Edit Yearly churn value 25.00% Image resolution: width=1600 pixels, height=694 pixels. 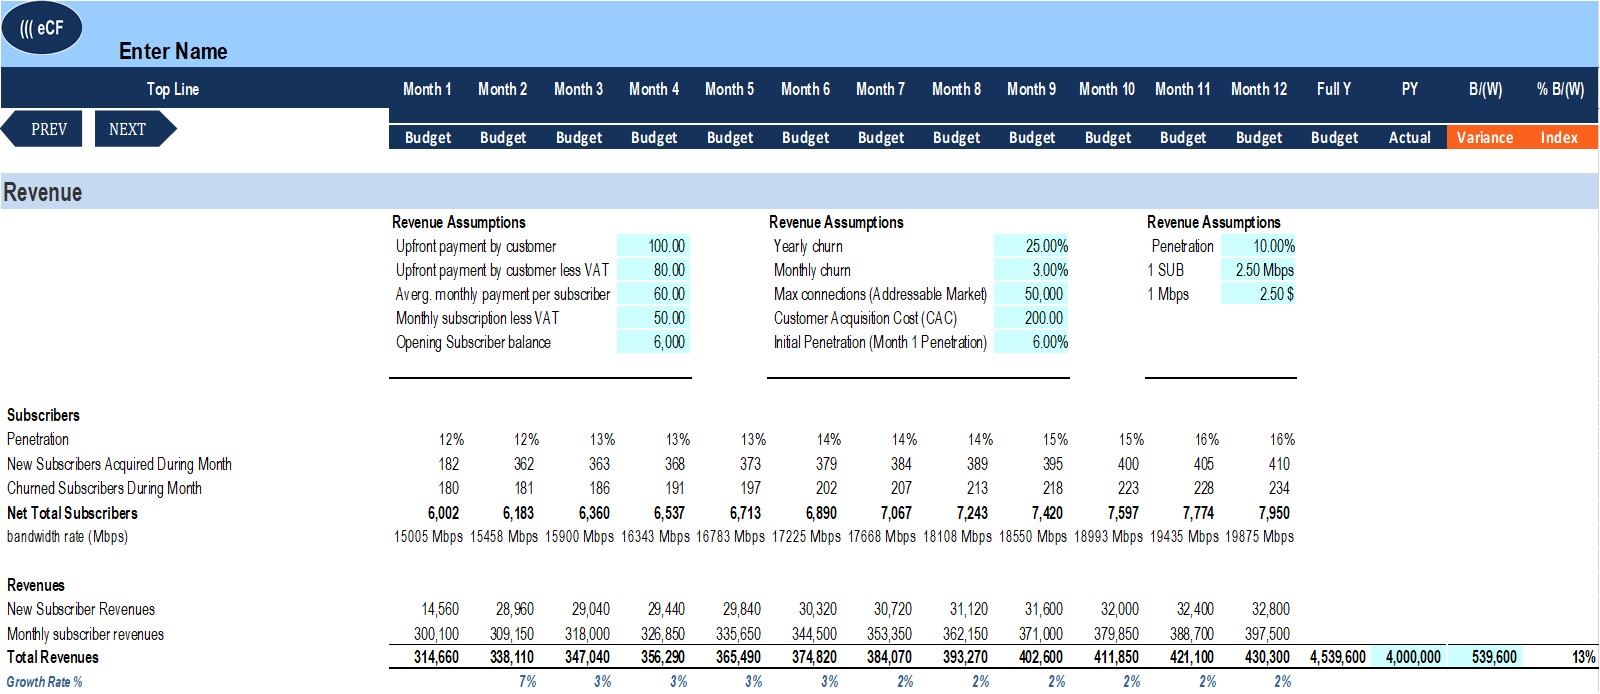point(1032,246)
